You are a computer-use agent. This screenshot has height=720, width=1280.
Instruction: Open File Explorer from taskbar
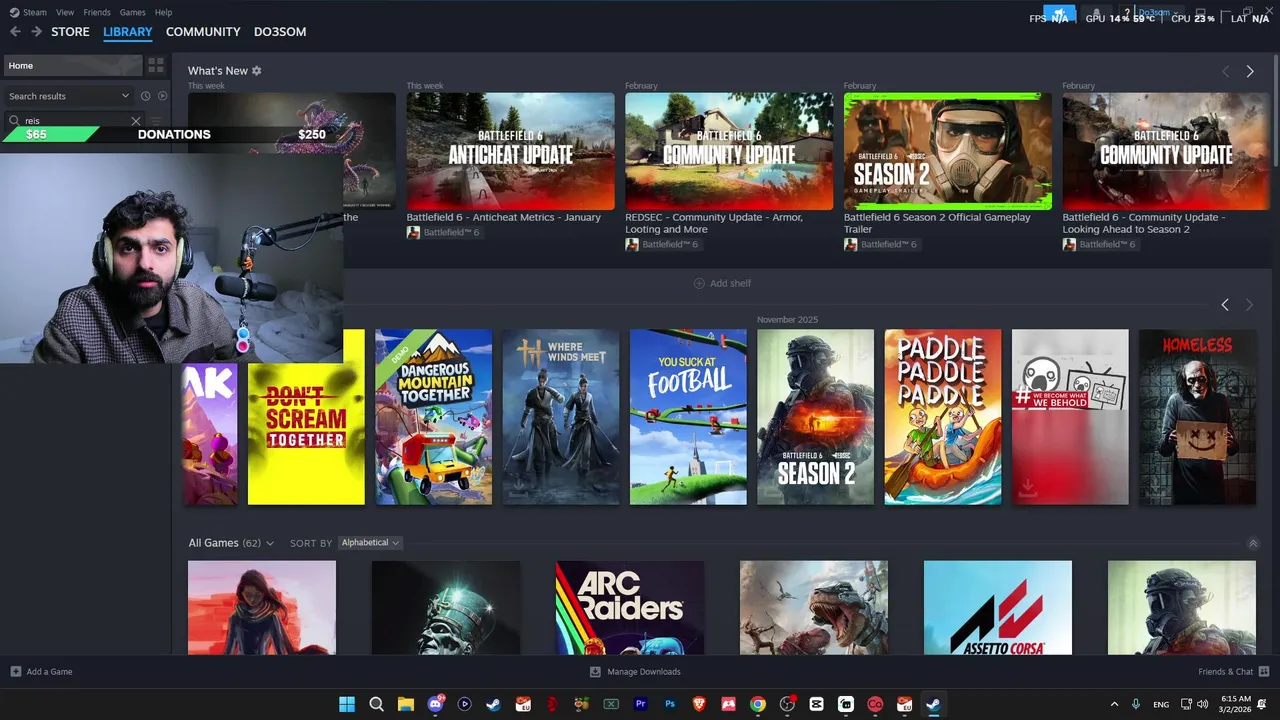(x=405, y=704)
